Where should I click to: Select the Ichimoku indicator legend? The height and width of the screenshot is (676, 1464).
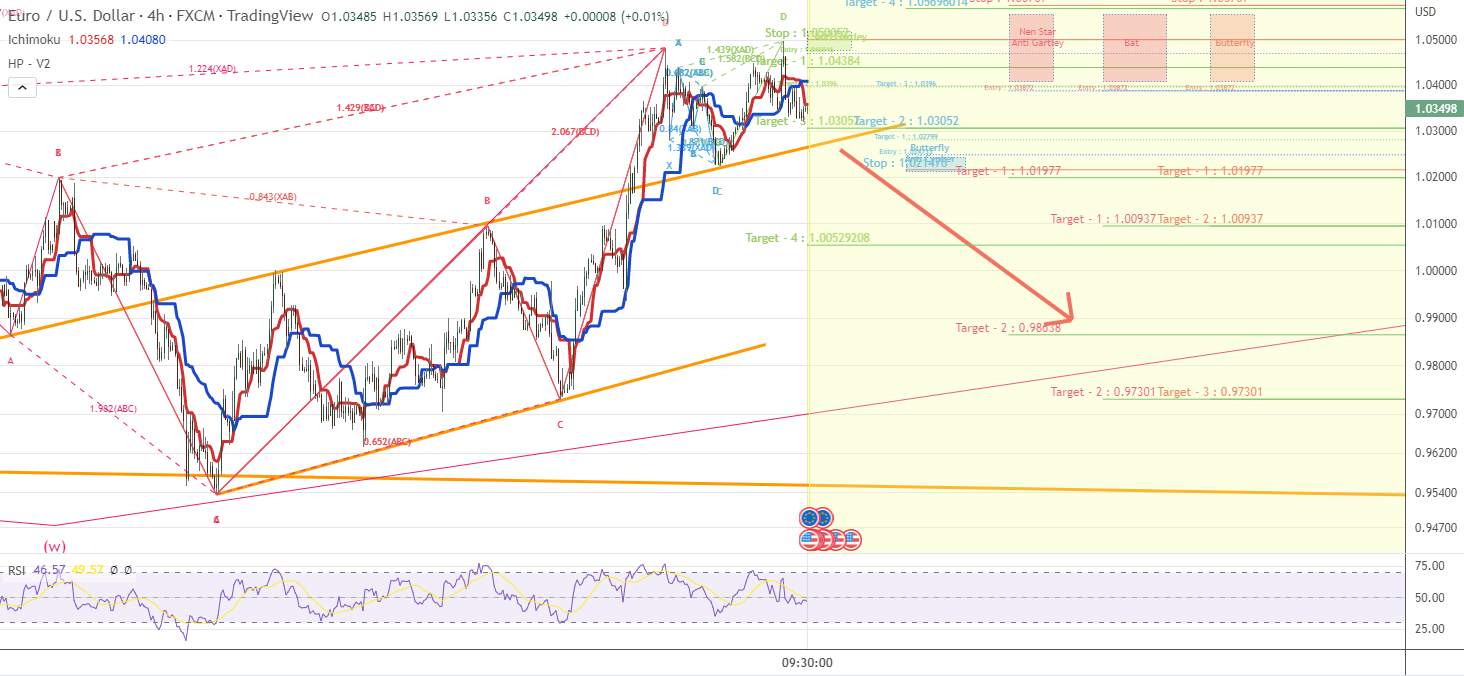[x=33, y=39]
